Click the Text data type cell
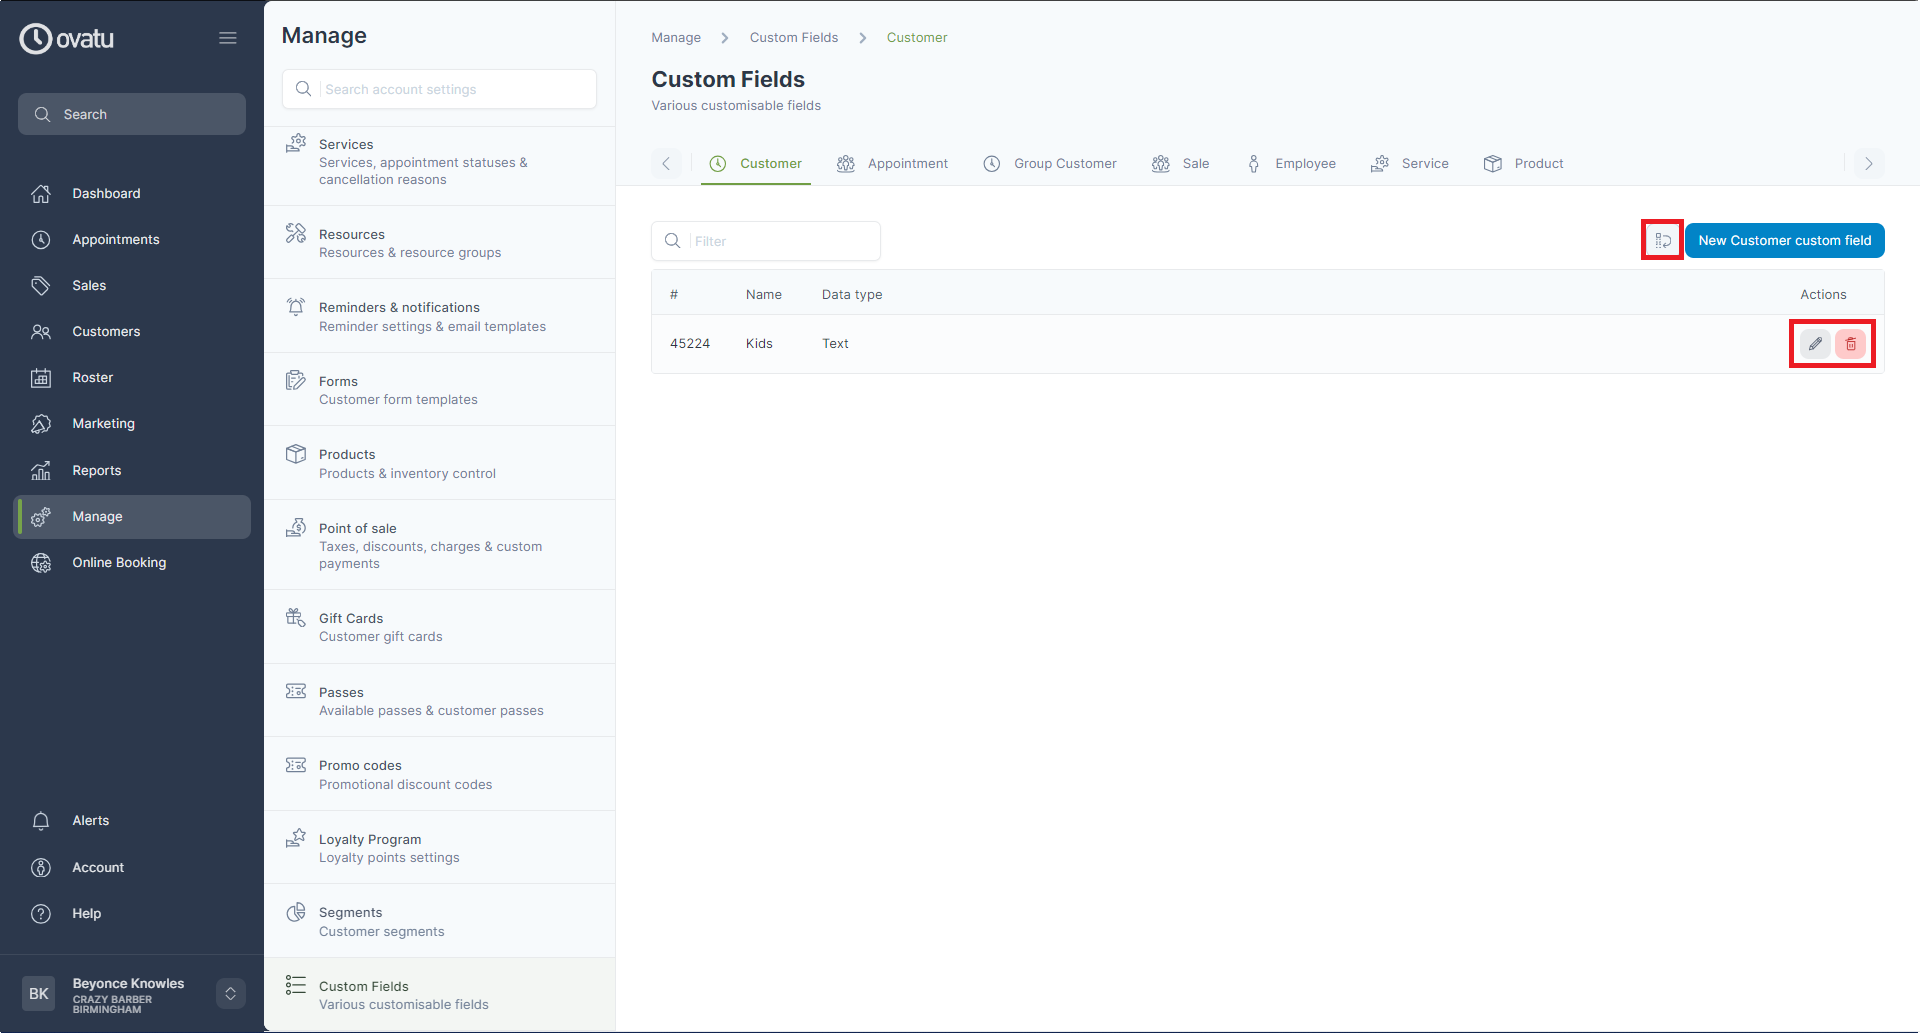Screen dimensions: 1920x1033 tap(835, 343)
